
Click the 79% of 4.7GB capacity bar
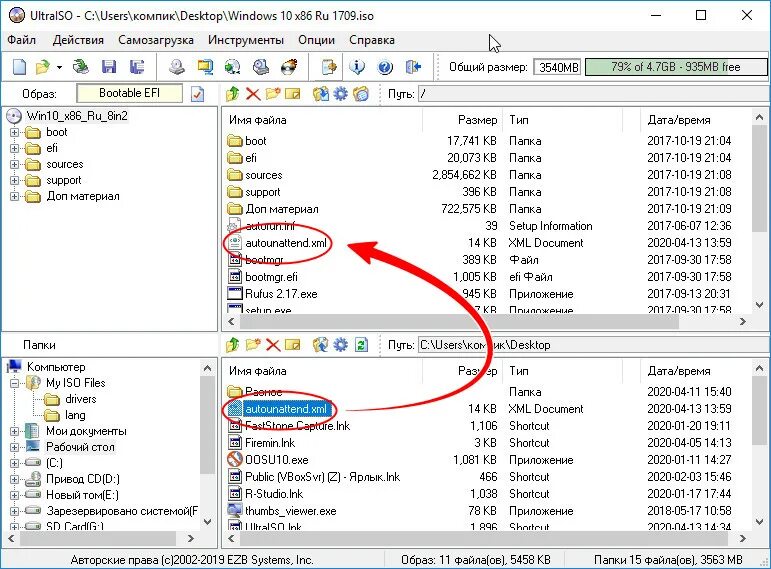pyautogui.click(x=676, y=67)
